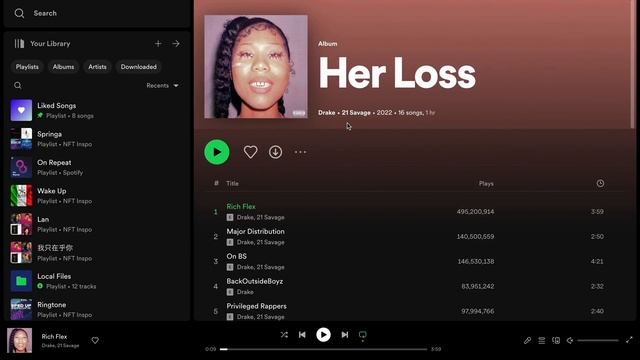Click play count 495,200,914

[475, 211]
